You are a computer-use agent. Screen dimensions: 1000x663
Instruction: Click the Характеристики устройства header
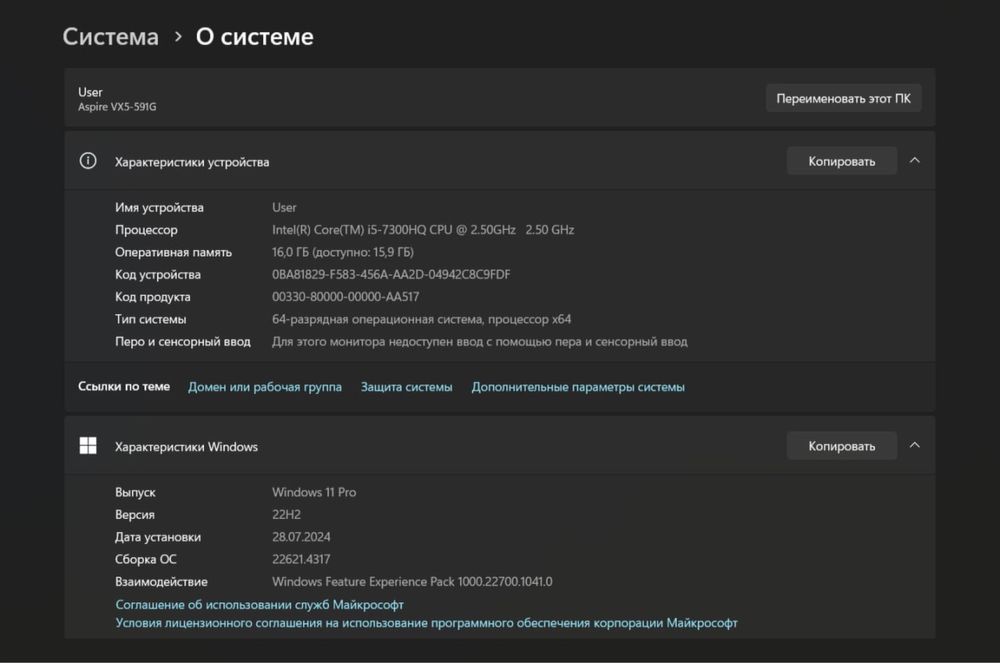click(x=192, y=162)
